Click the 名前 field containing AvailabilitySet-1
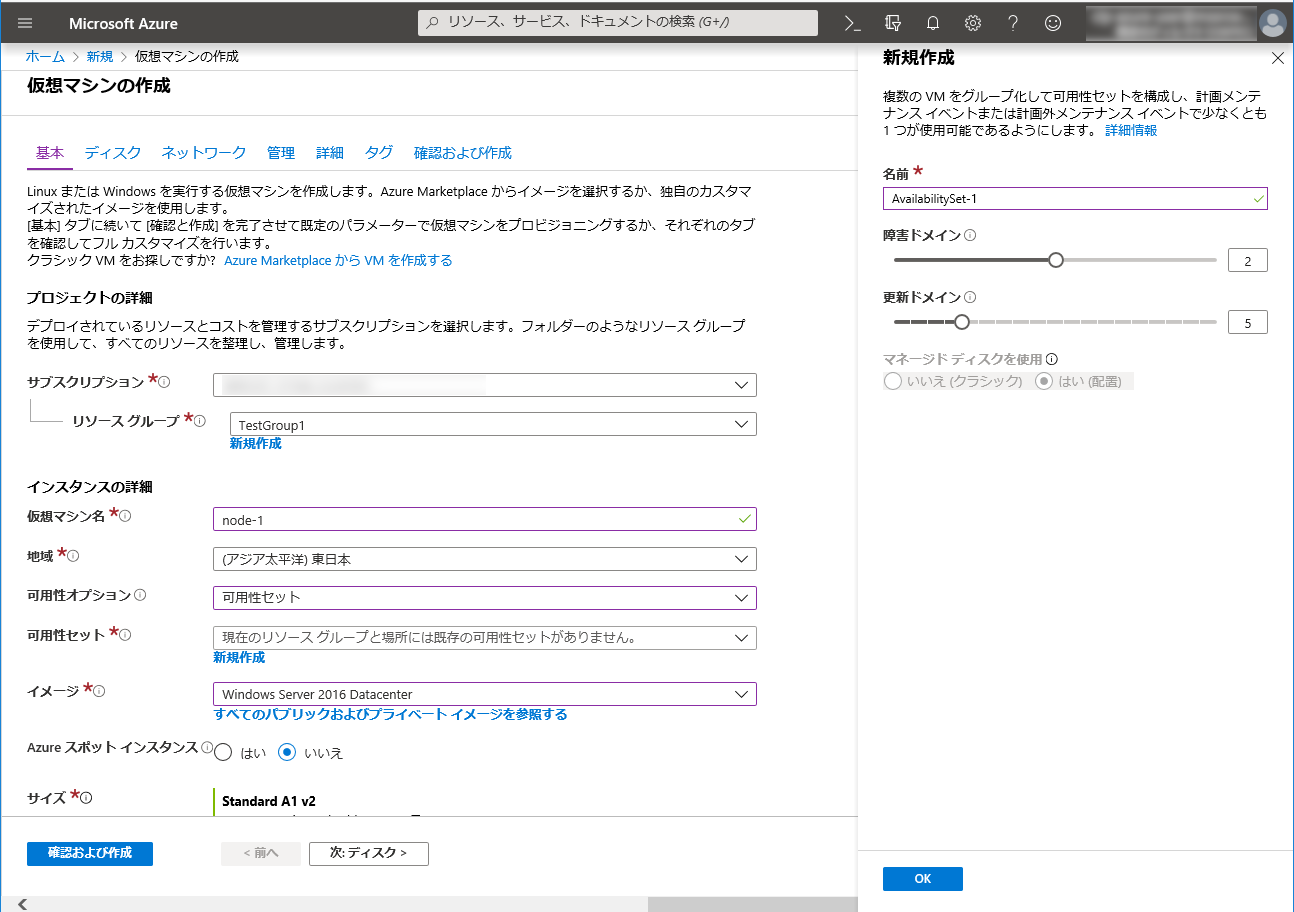1294x912 pixels. tap(1075, 198)
